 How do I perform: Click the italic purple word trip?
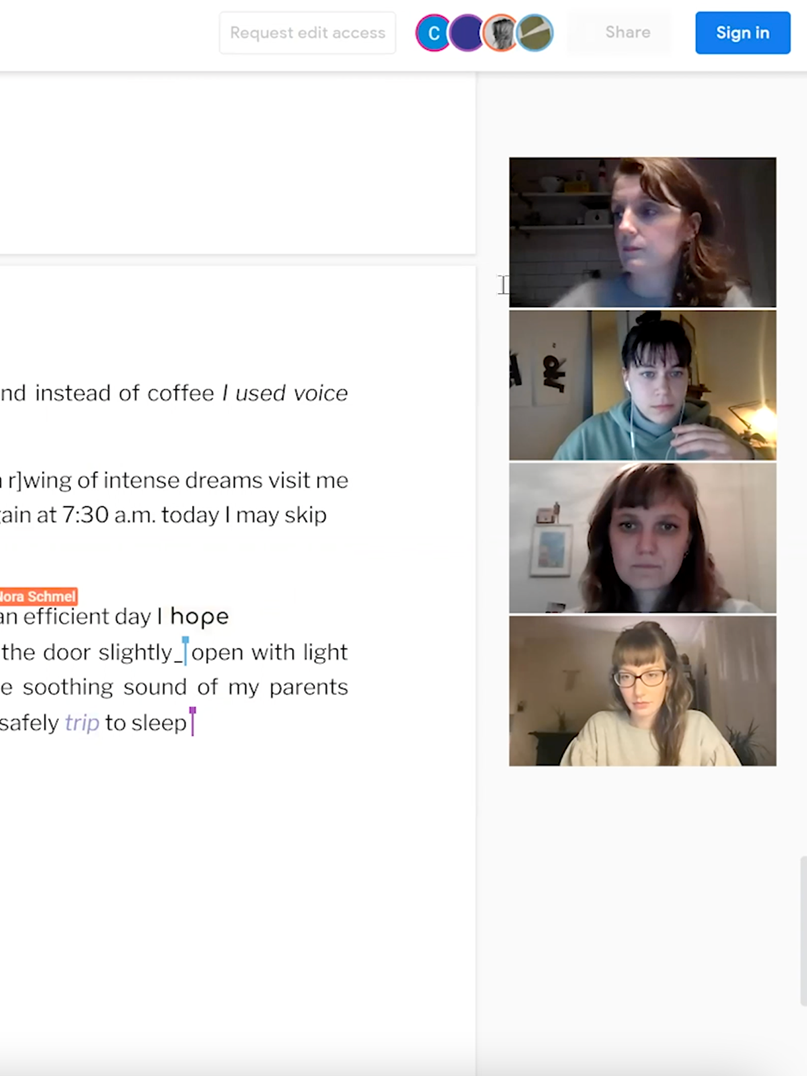[x=82, y=723]
